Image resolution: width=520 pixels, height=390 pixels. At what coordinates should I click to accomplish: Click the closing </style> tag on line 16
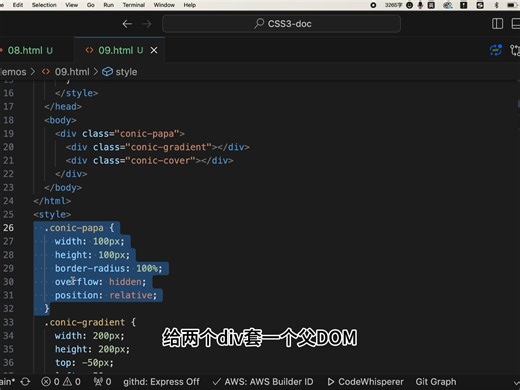point(76,93)
